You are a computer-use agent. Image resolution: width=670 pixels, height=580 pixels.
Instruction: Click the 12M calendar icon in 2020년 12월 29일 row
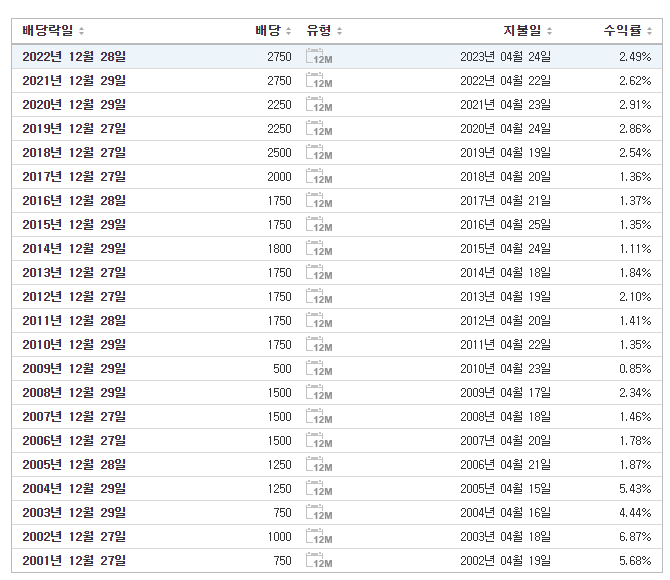coord(319,105)
